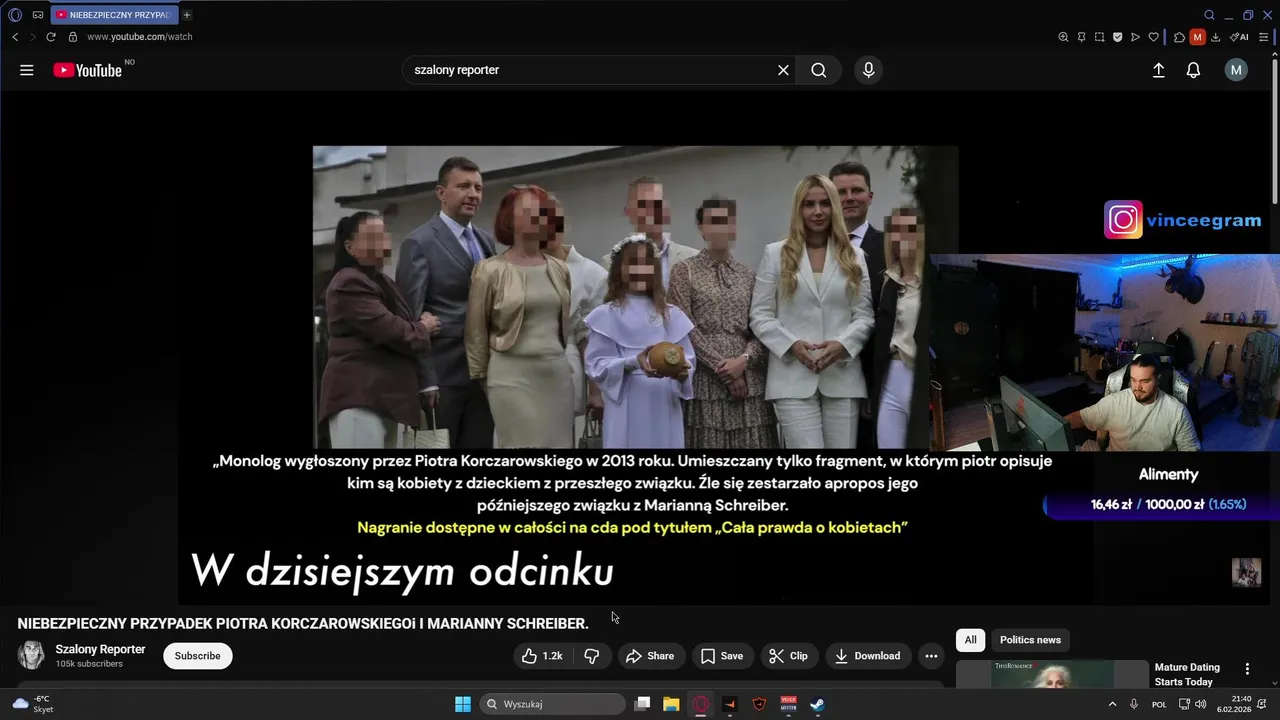The height and width of the screenshot is (720, 1280).
Task: Take a snapshot with the selection icon
Action: (1099, 37)
